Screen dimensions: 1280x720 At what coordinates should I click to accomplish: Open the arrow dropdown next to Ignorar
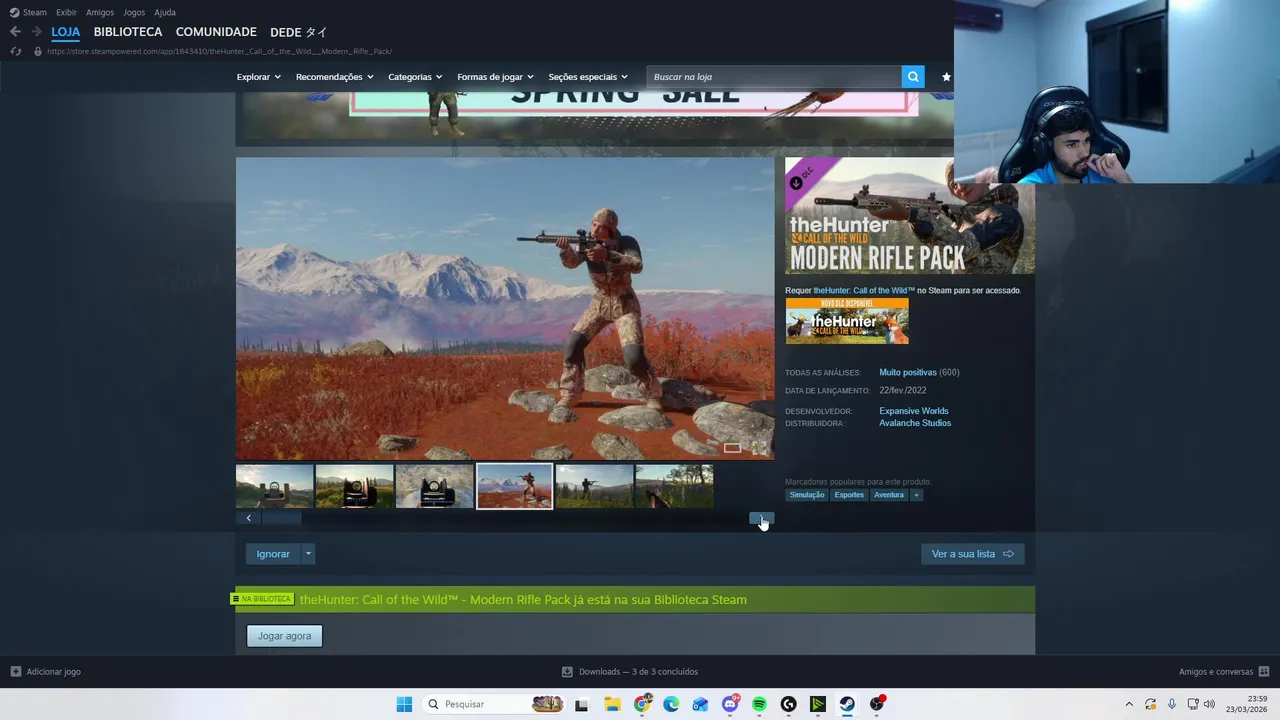tap(308, 554)
